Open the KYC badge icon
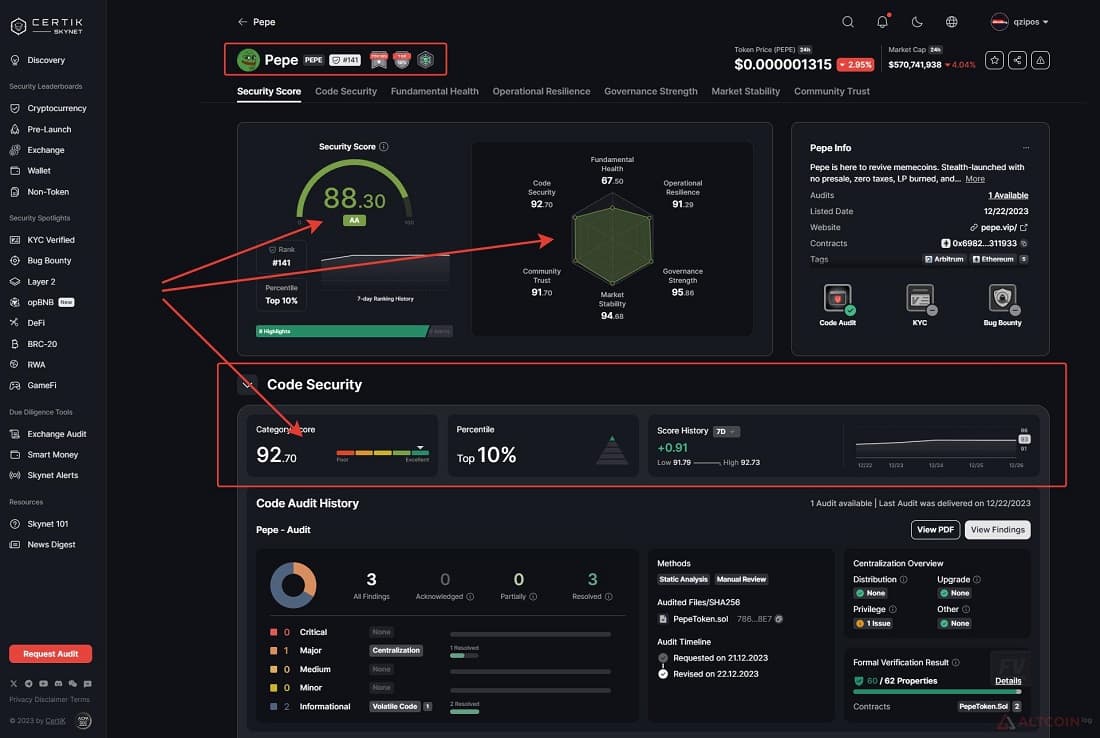This screenshot has width=1100, height=738. (x=920, y=299)
